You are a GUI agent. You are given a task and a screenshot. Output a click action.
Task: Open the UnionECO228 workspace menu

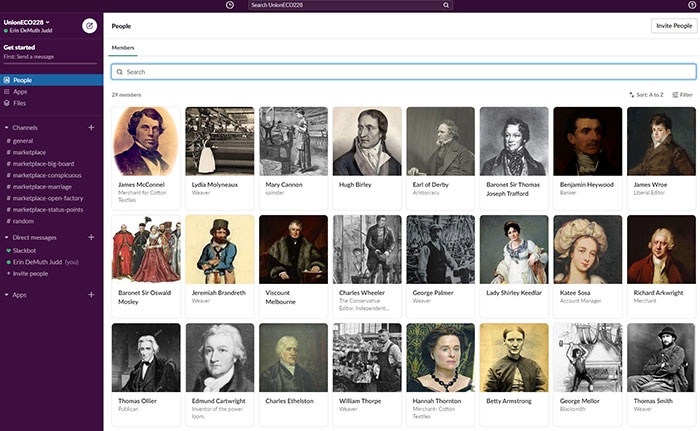pyautogui.click(x=27, y=22)
